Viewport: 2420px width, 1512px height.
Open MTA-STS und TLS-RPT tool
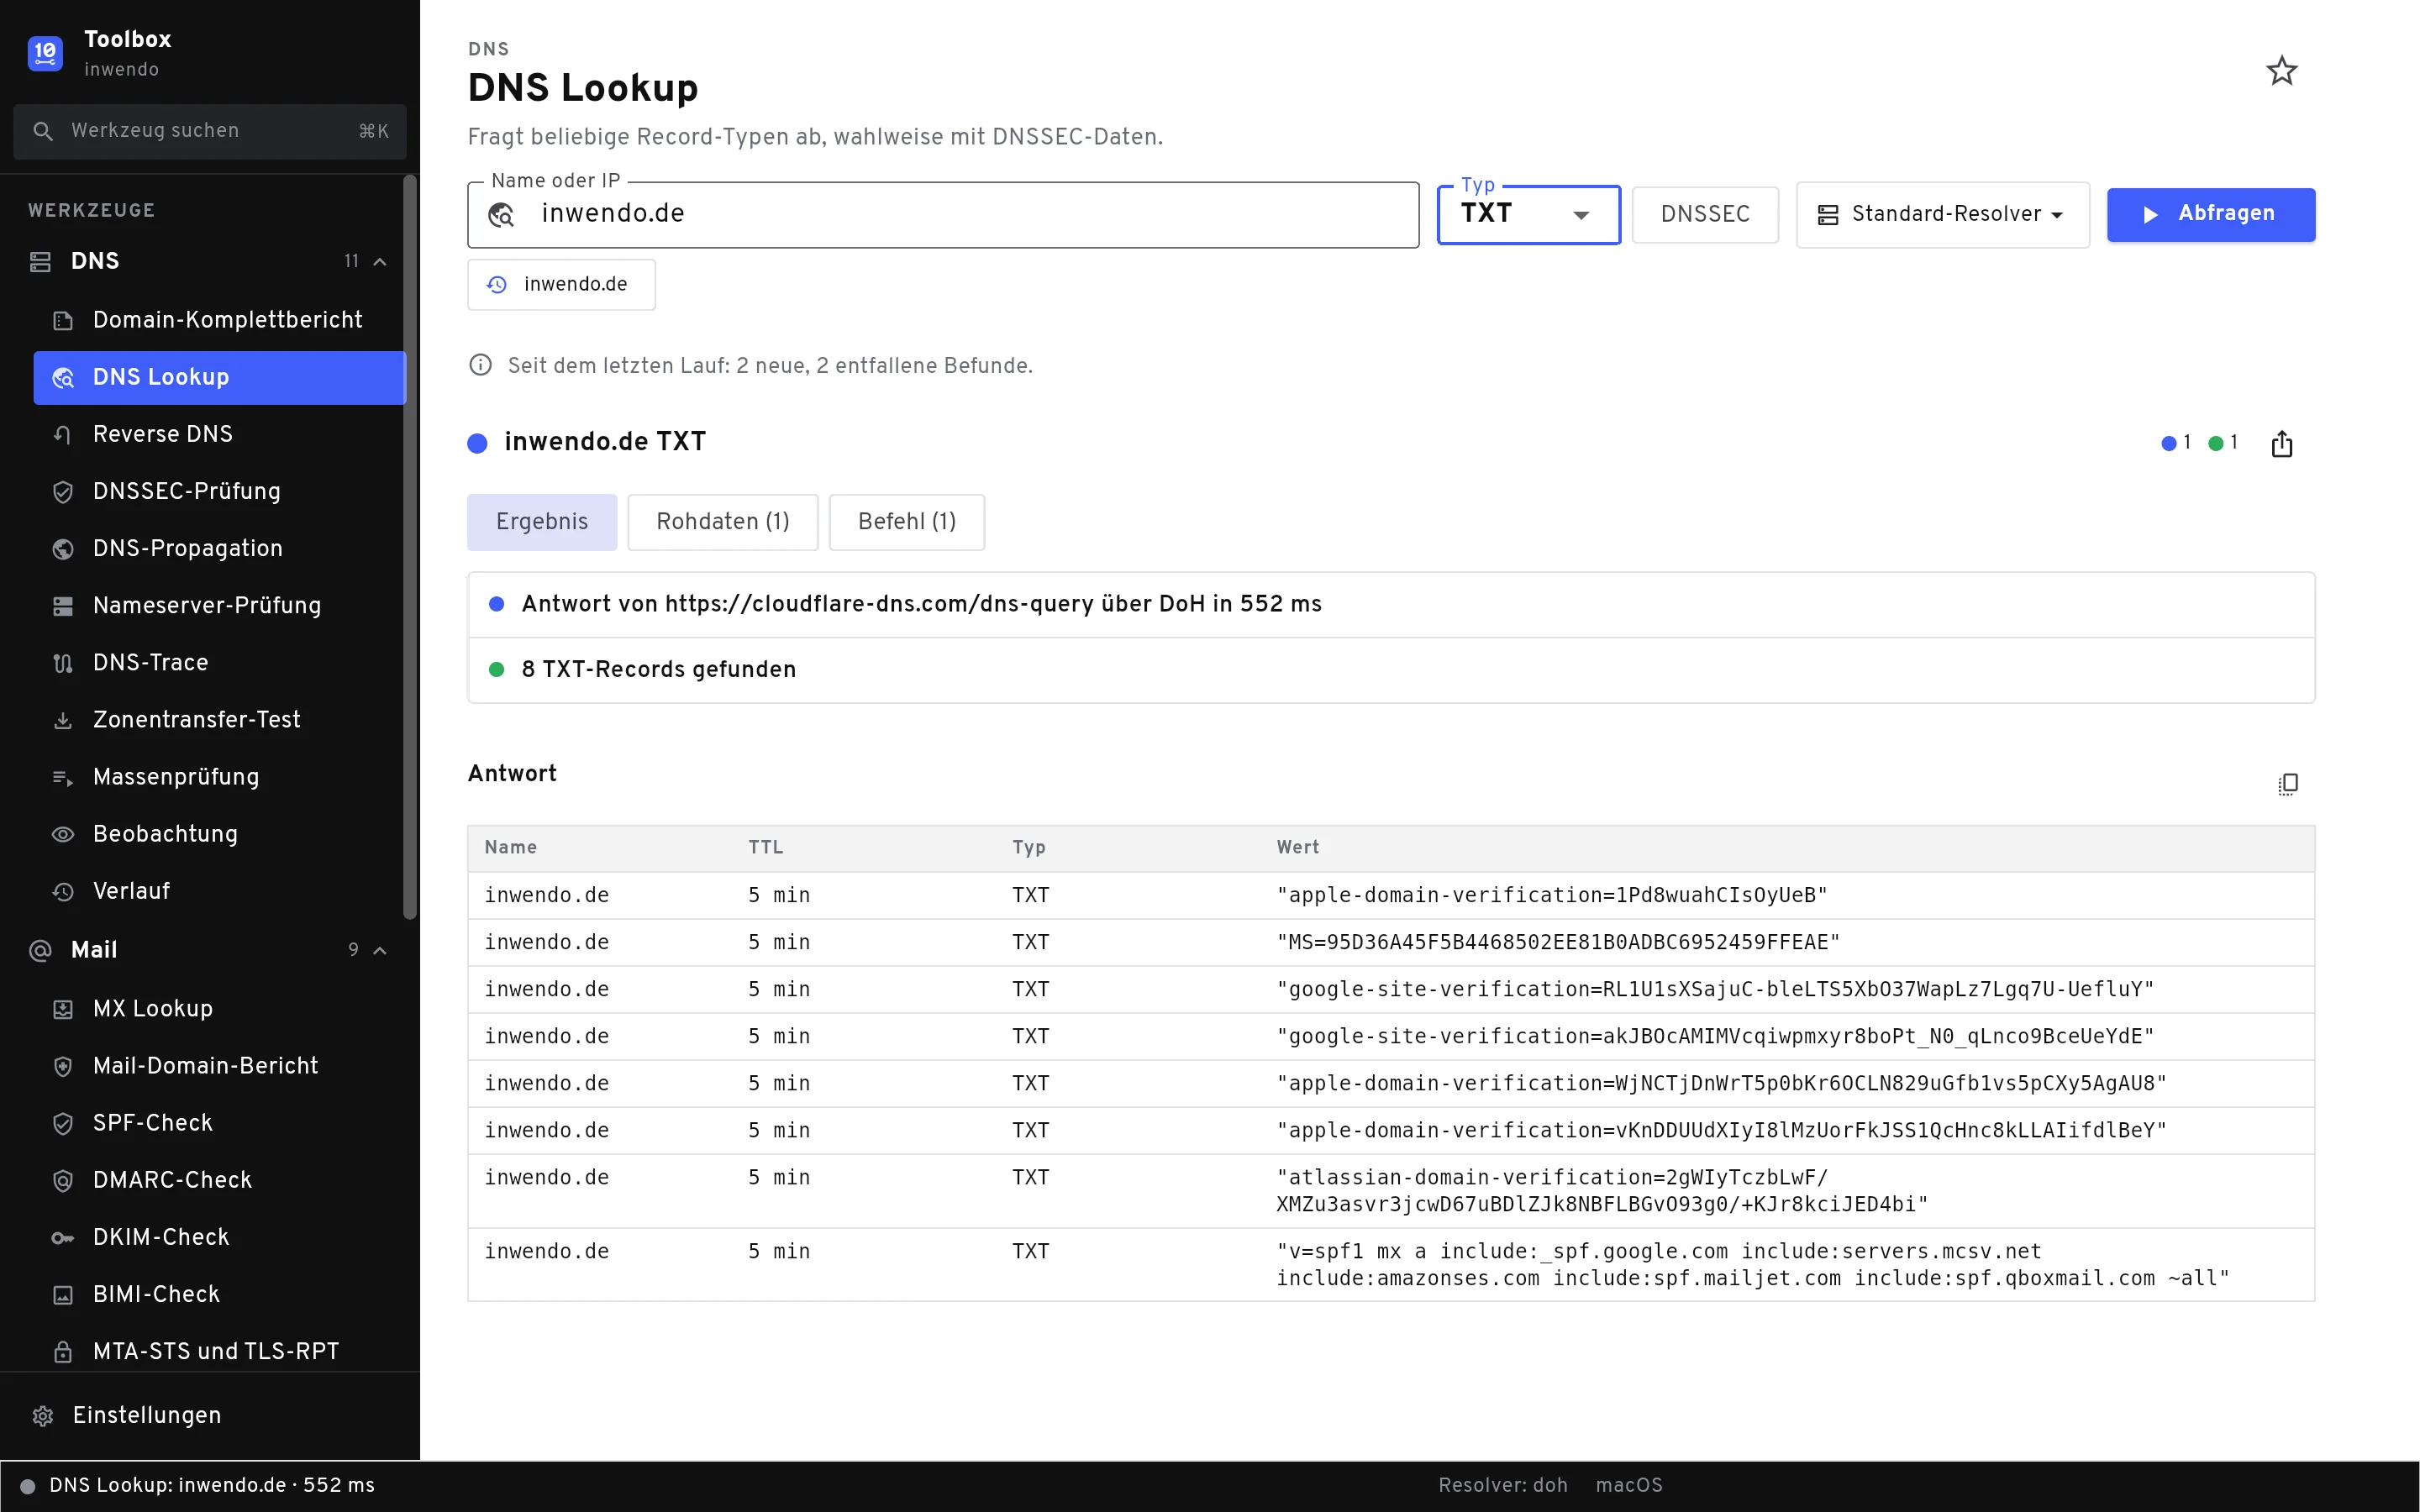click(219, 1350)
